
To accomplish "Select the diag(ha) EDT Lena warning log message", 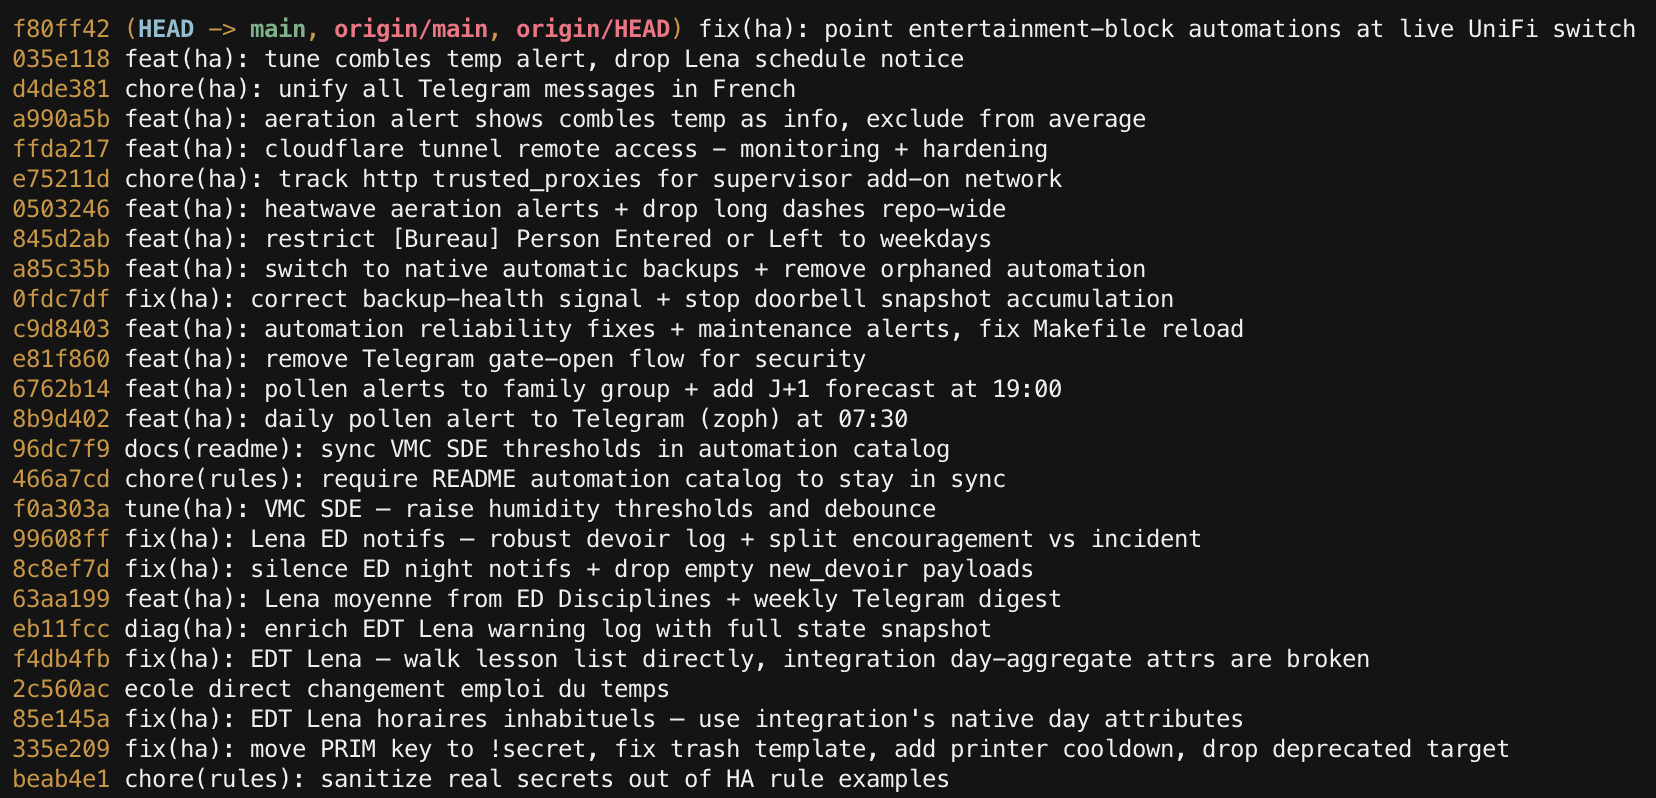I will [x=558, y=629].
